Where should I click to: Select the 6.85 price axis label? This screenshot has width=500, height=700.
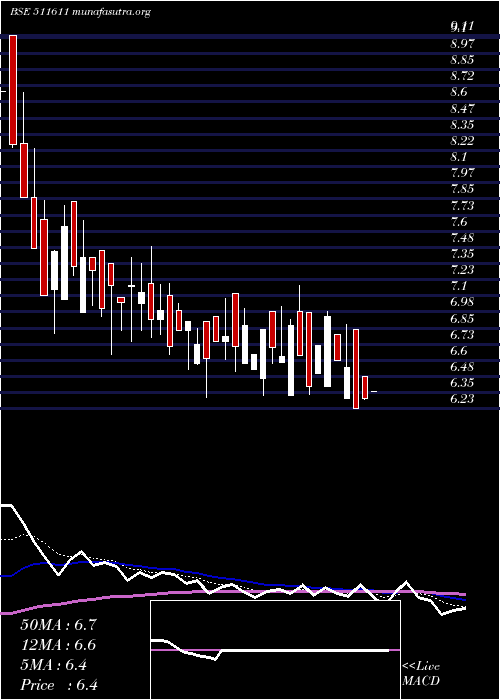click(462, 319)
